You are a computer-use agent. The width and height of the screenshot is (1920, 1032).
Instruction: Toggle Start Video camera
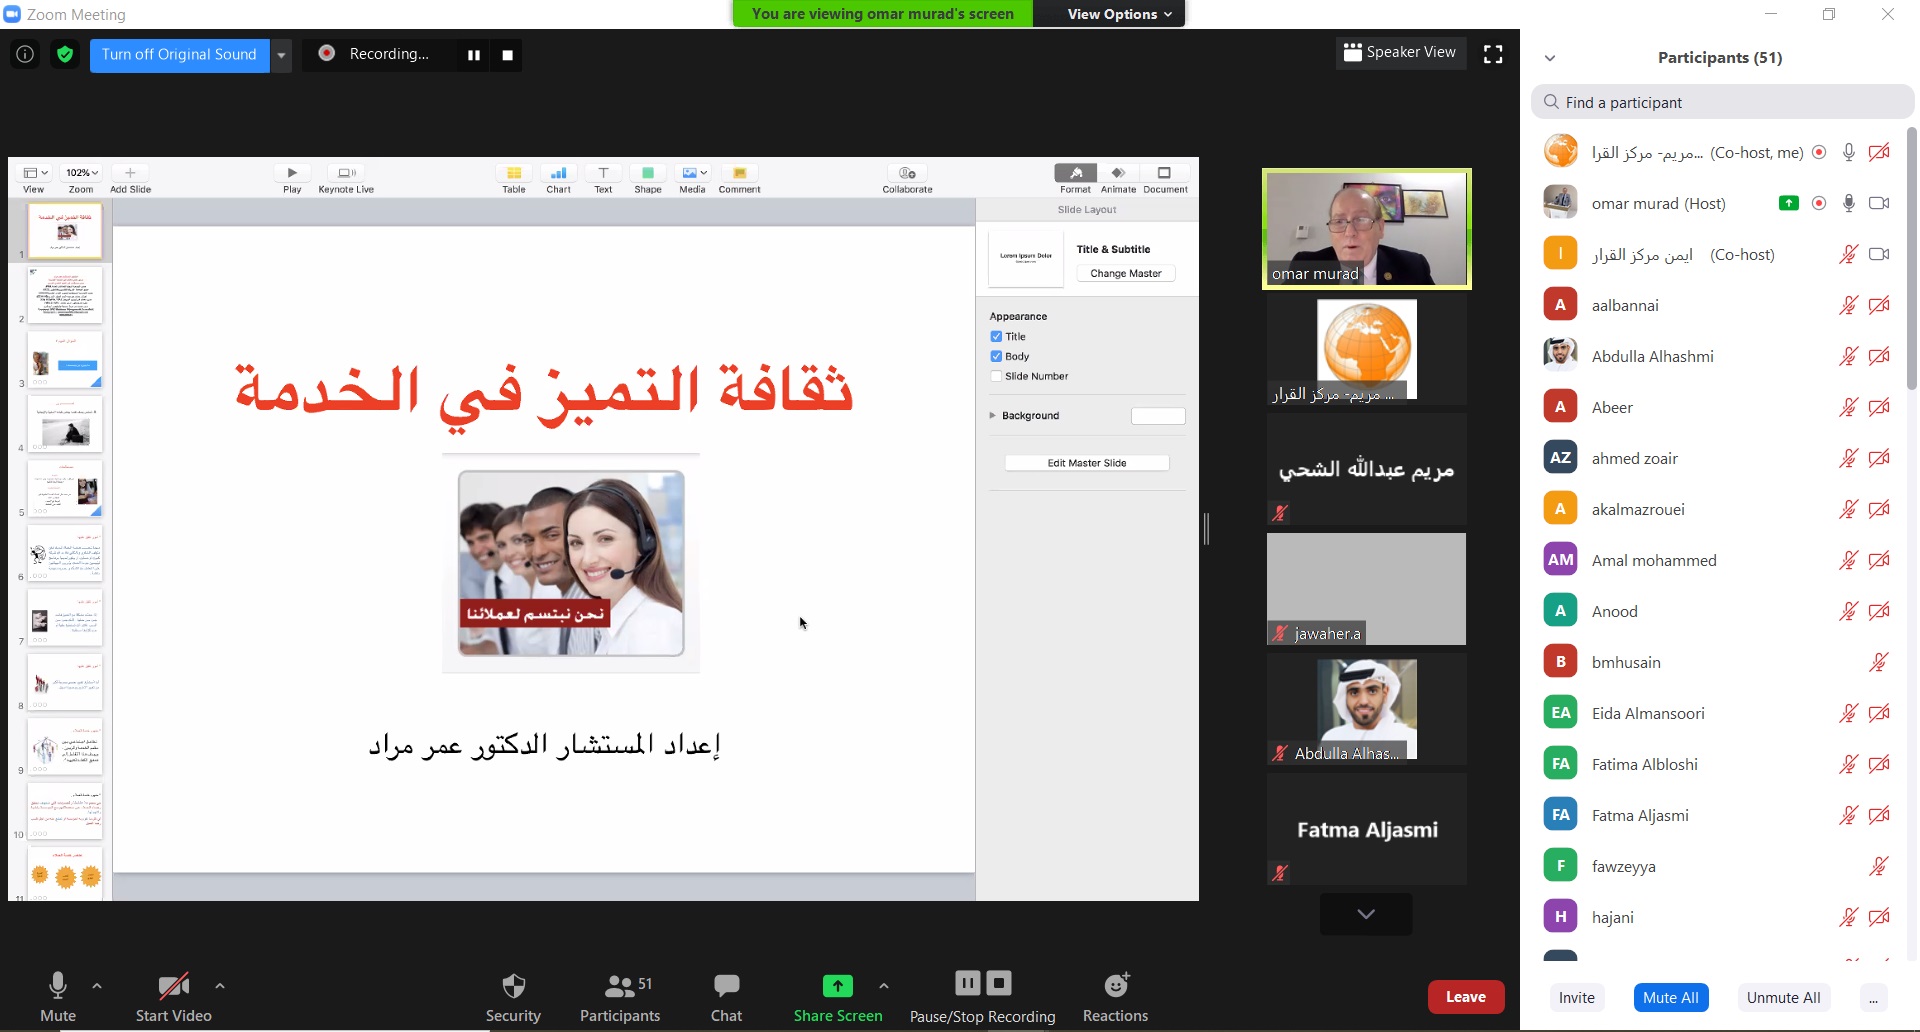tap(173, 987)
